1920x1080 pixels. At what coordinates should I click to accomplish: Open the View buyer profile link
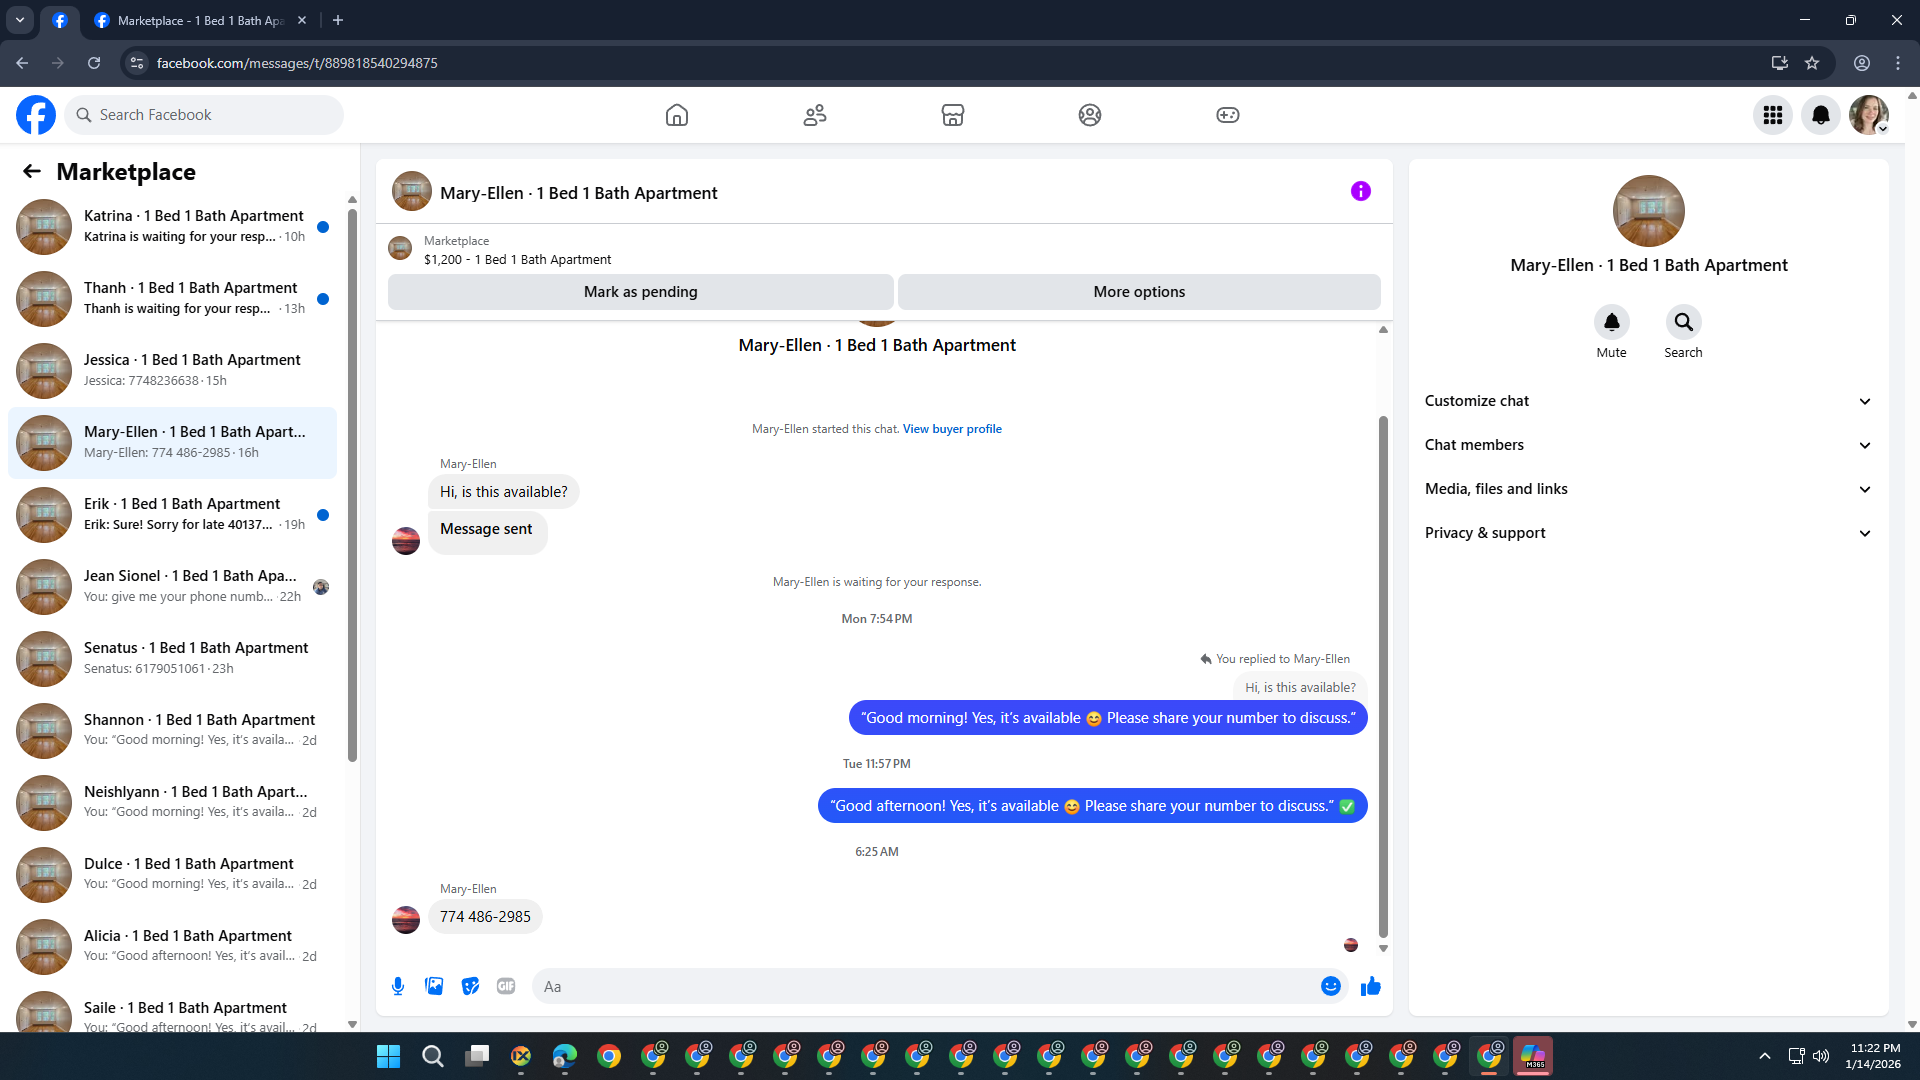coord(951,429)
